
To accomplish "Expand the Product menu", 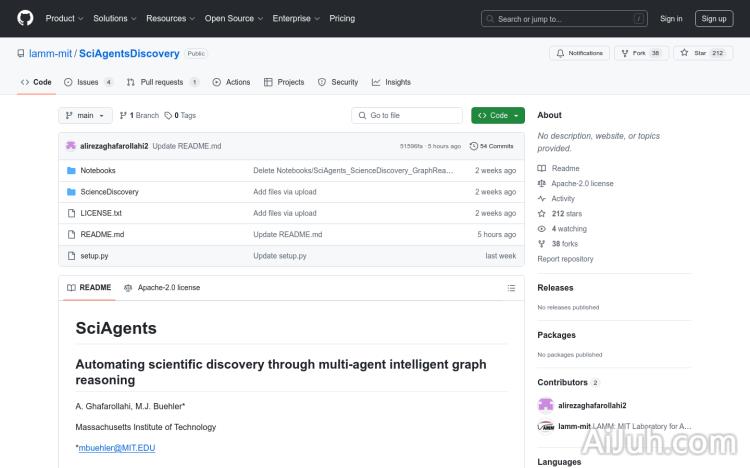I will 64,18.
